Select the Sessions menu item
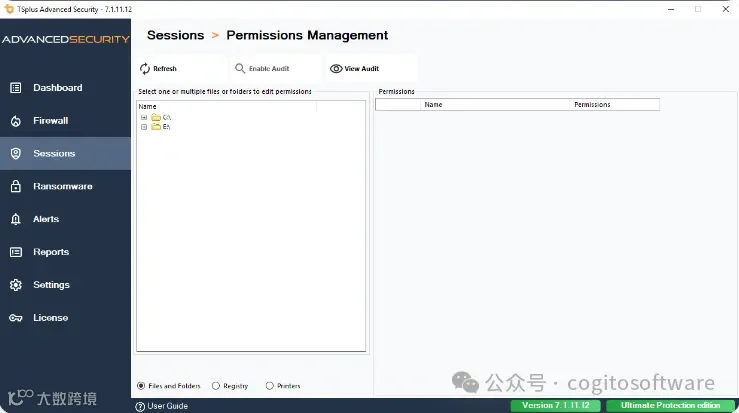Image resolution: width=739 pixels, height=413 pixels. pyautogui.click(x=66, y=154)
